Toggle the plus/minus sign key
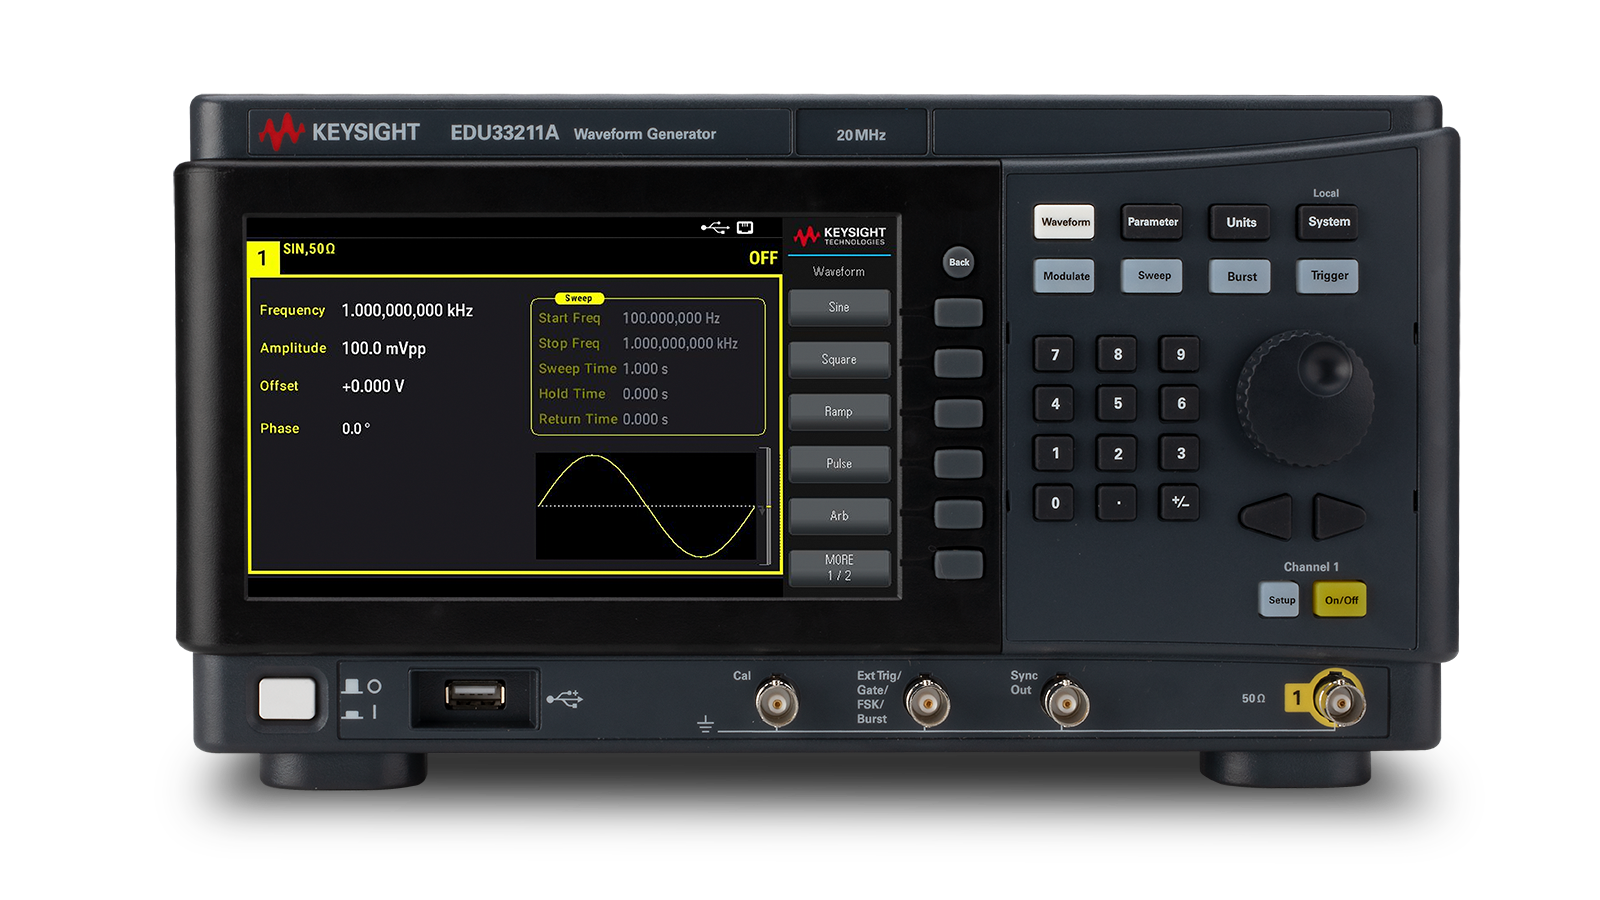Screen dimensions: 1600x900 (x=1180, y=504)
